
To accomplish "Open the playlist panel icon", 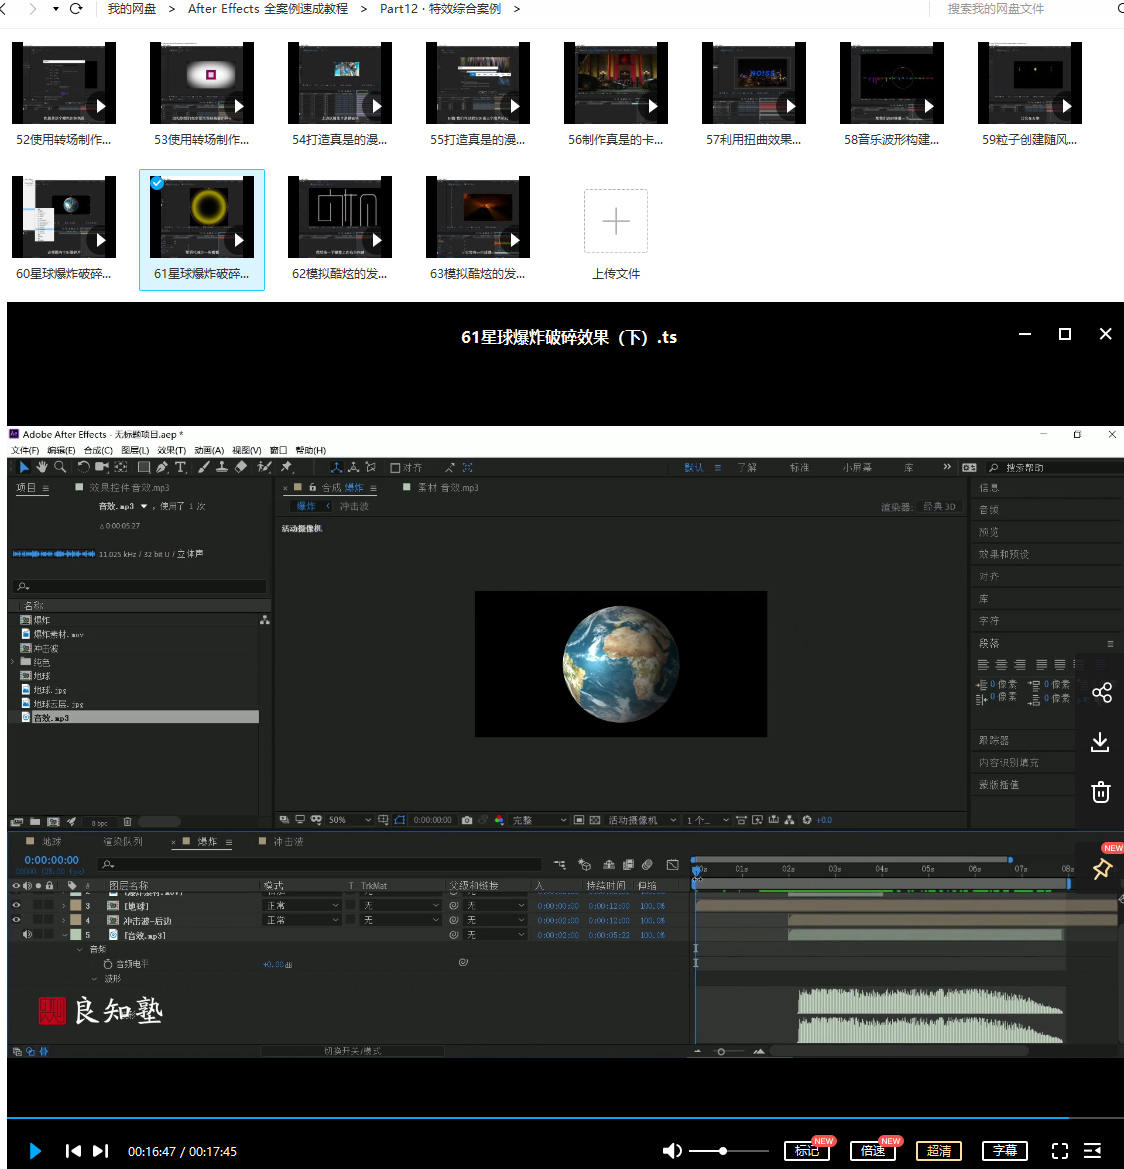I will coord(1093,1151).
